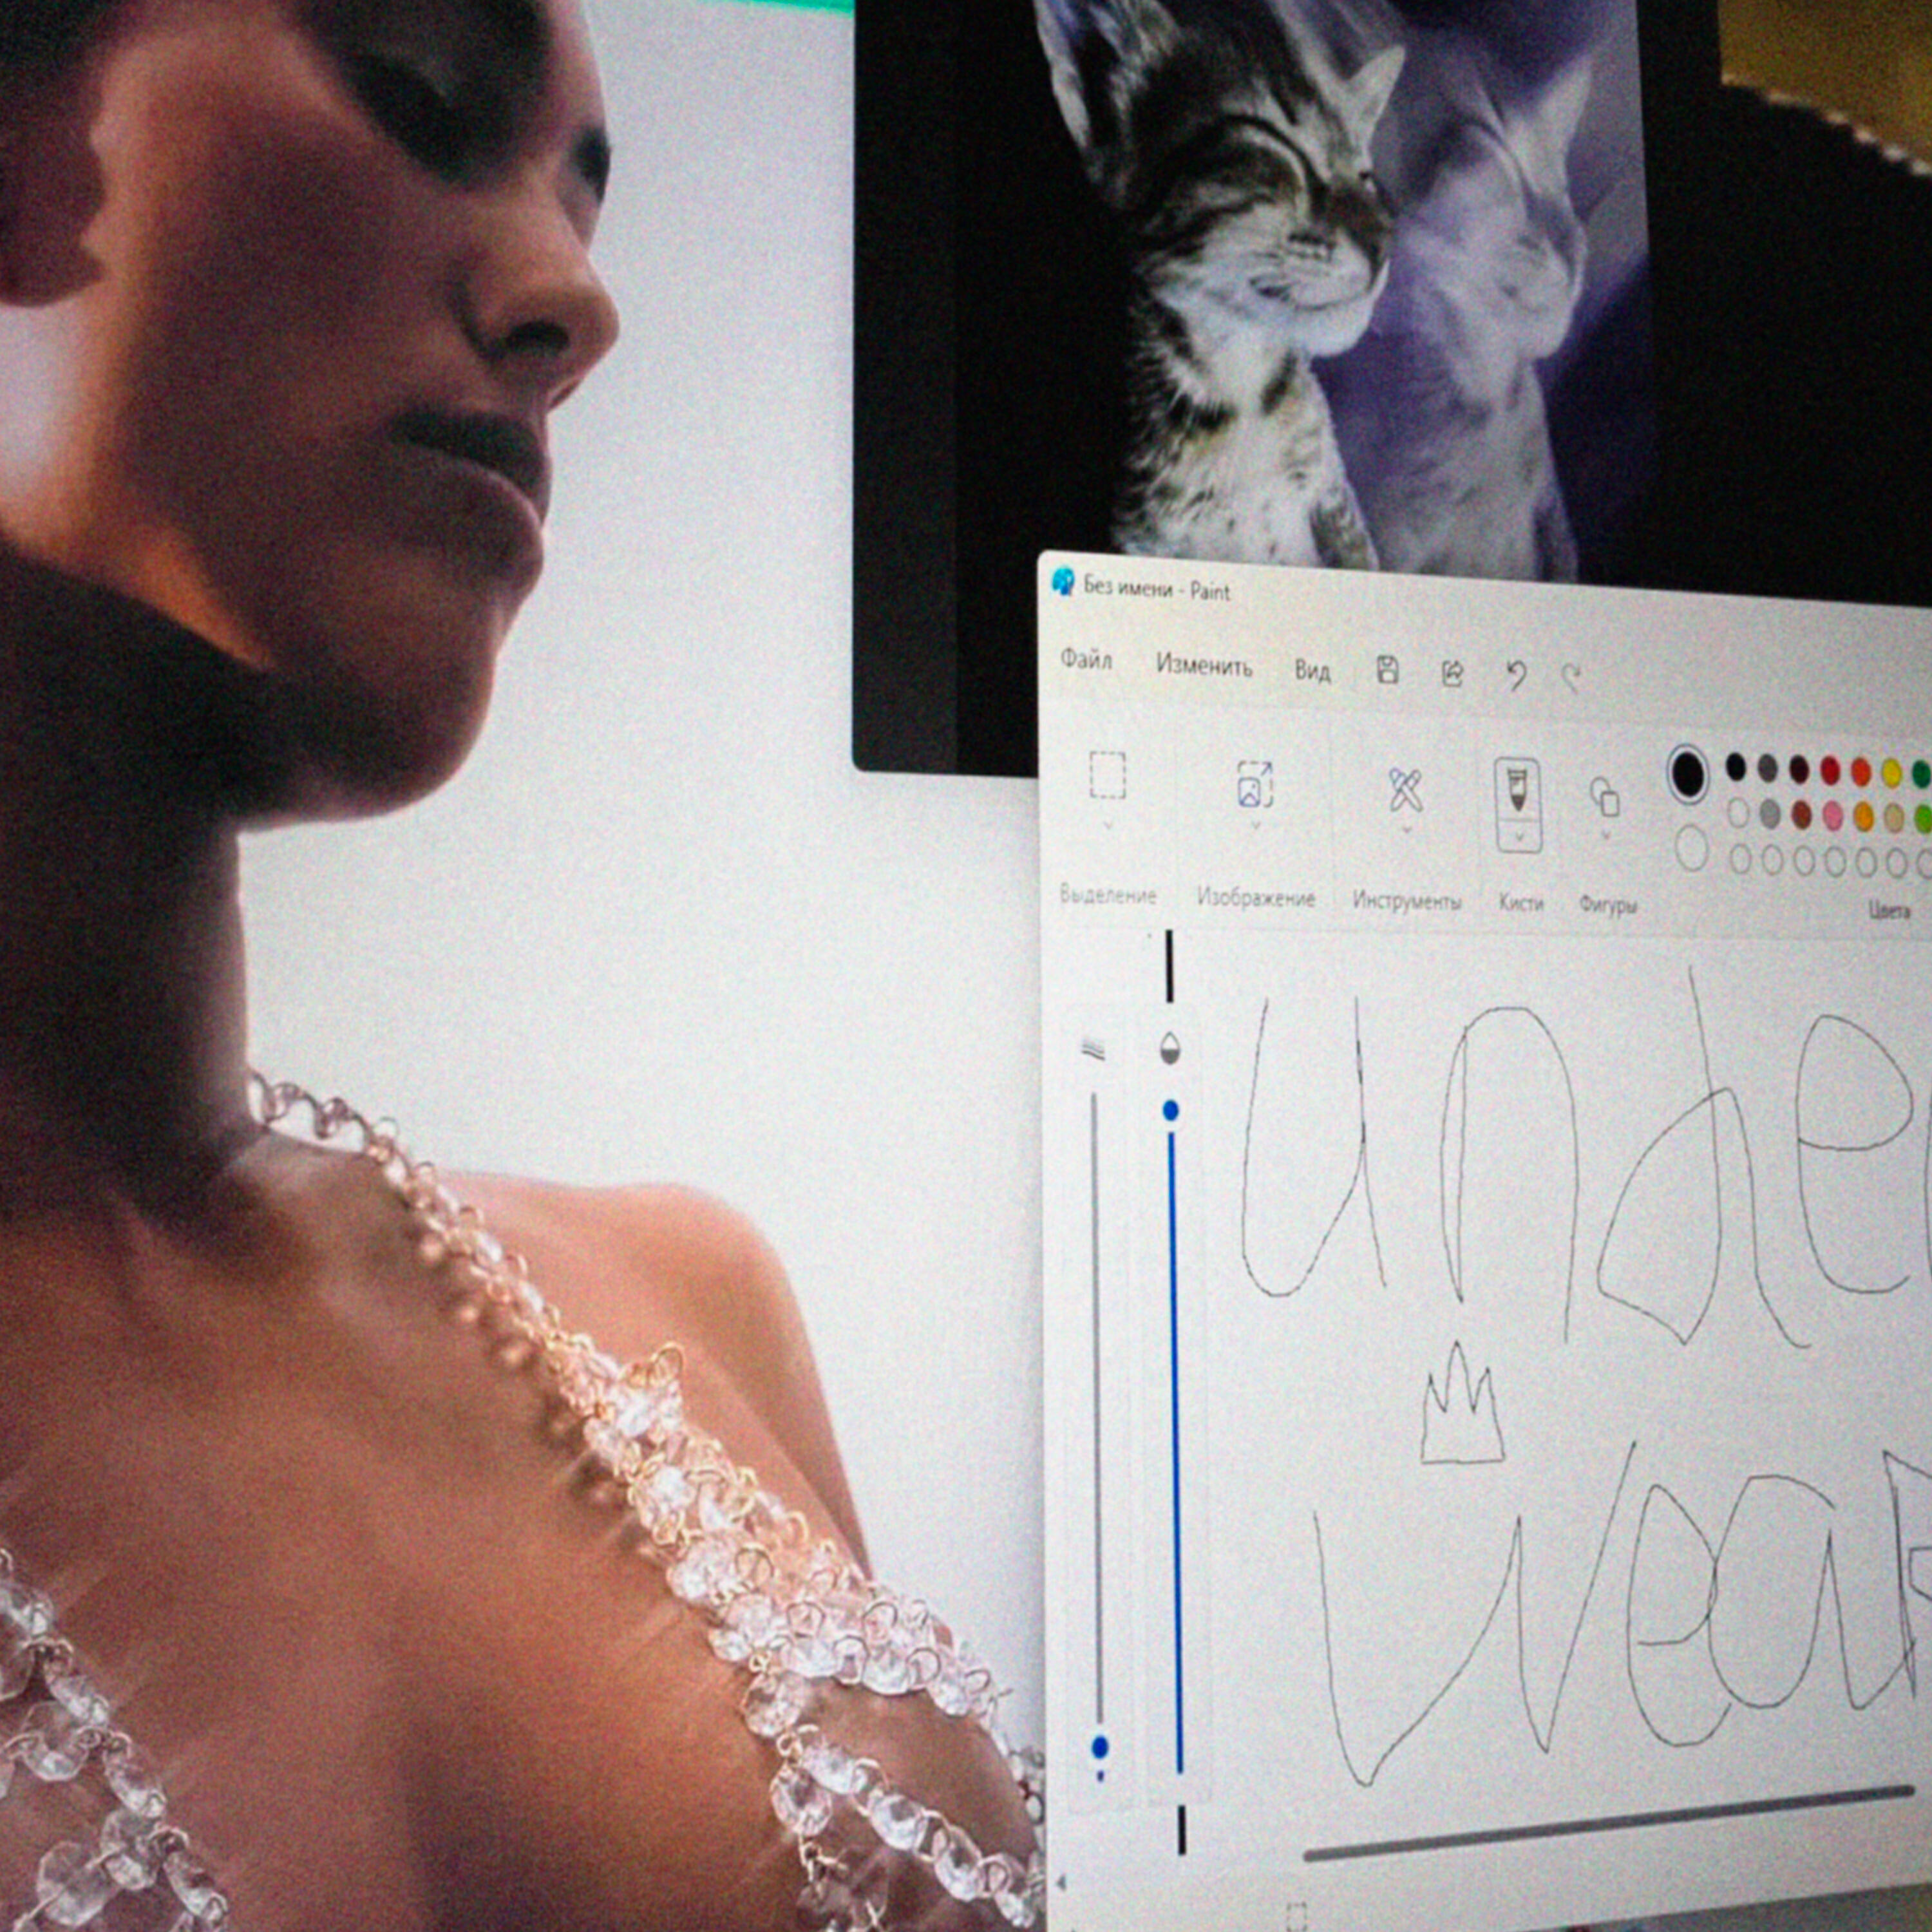This screenshot has width=1932, height=1932.
Task: Expand the Изображение options chevron
Action: pos(1255,826)
